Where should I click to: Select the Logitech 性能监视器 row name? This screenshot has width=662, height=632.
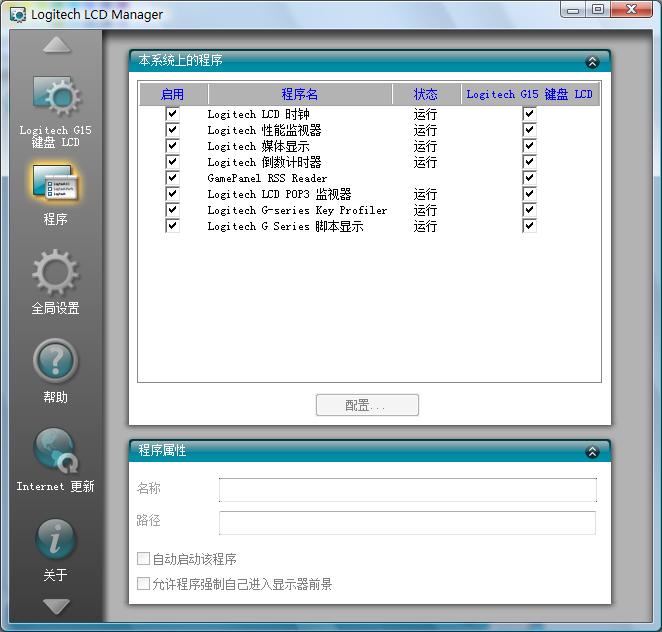click(x=264, y=130)
